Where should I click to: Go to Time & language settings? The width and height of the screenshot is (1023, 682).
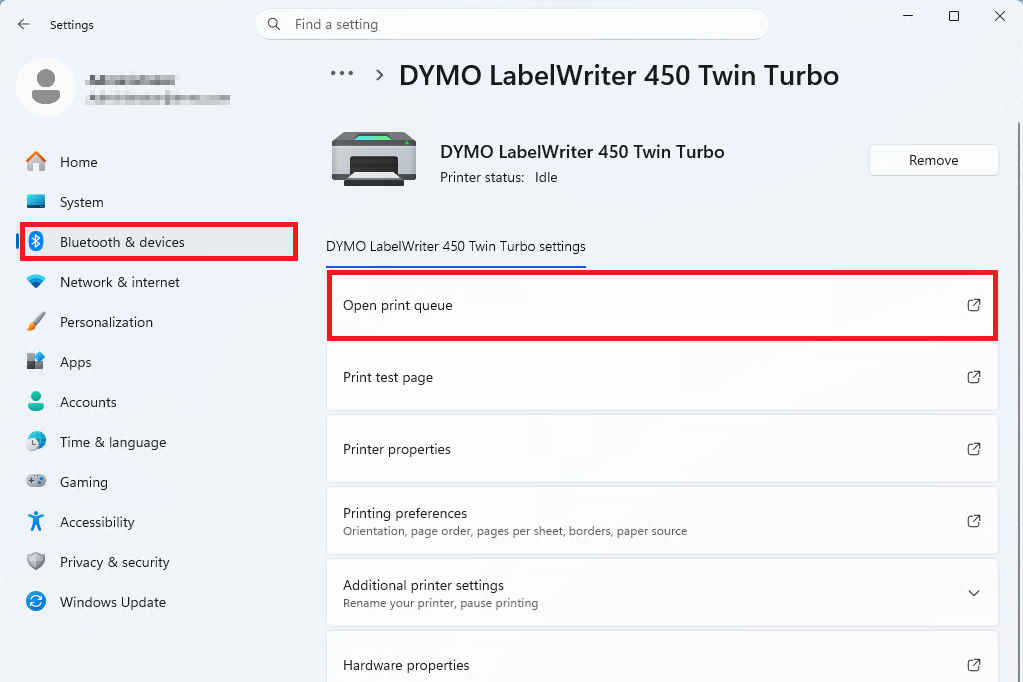tap(158, 442)
